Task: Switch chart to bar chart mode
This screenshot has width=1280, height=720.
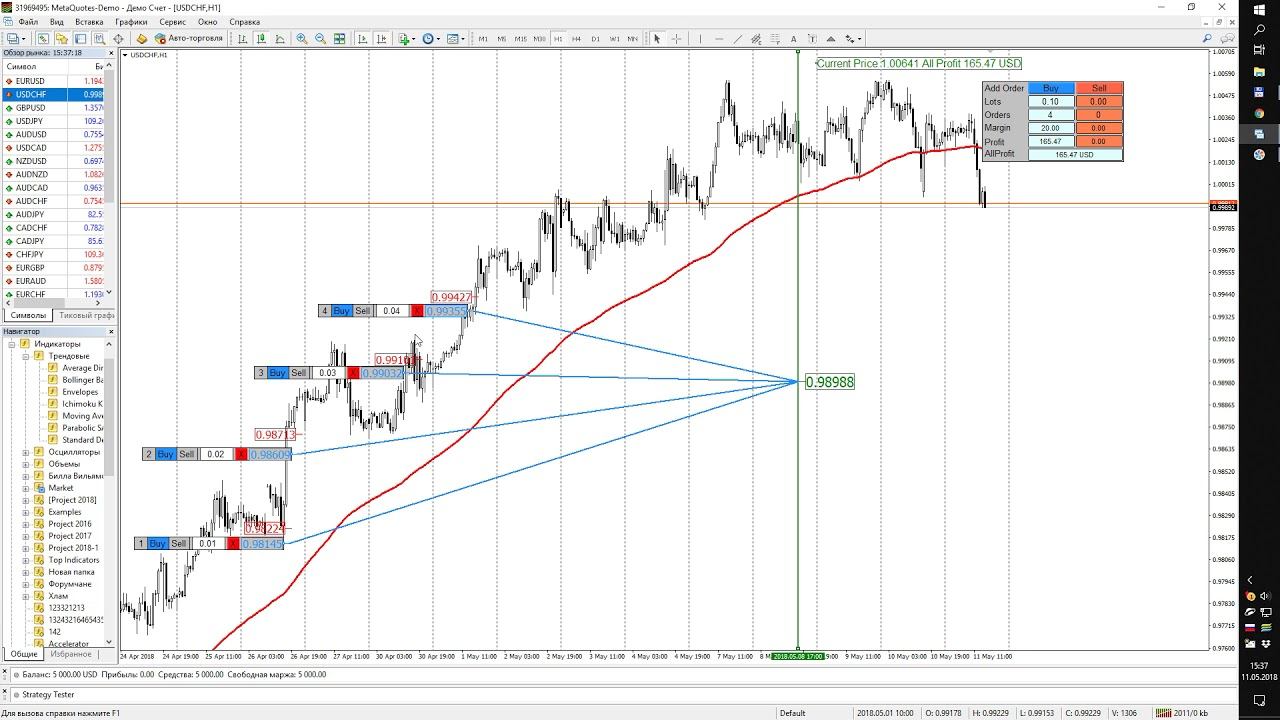Action: pyautogui.click(x=243, y=39)
